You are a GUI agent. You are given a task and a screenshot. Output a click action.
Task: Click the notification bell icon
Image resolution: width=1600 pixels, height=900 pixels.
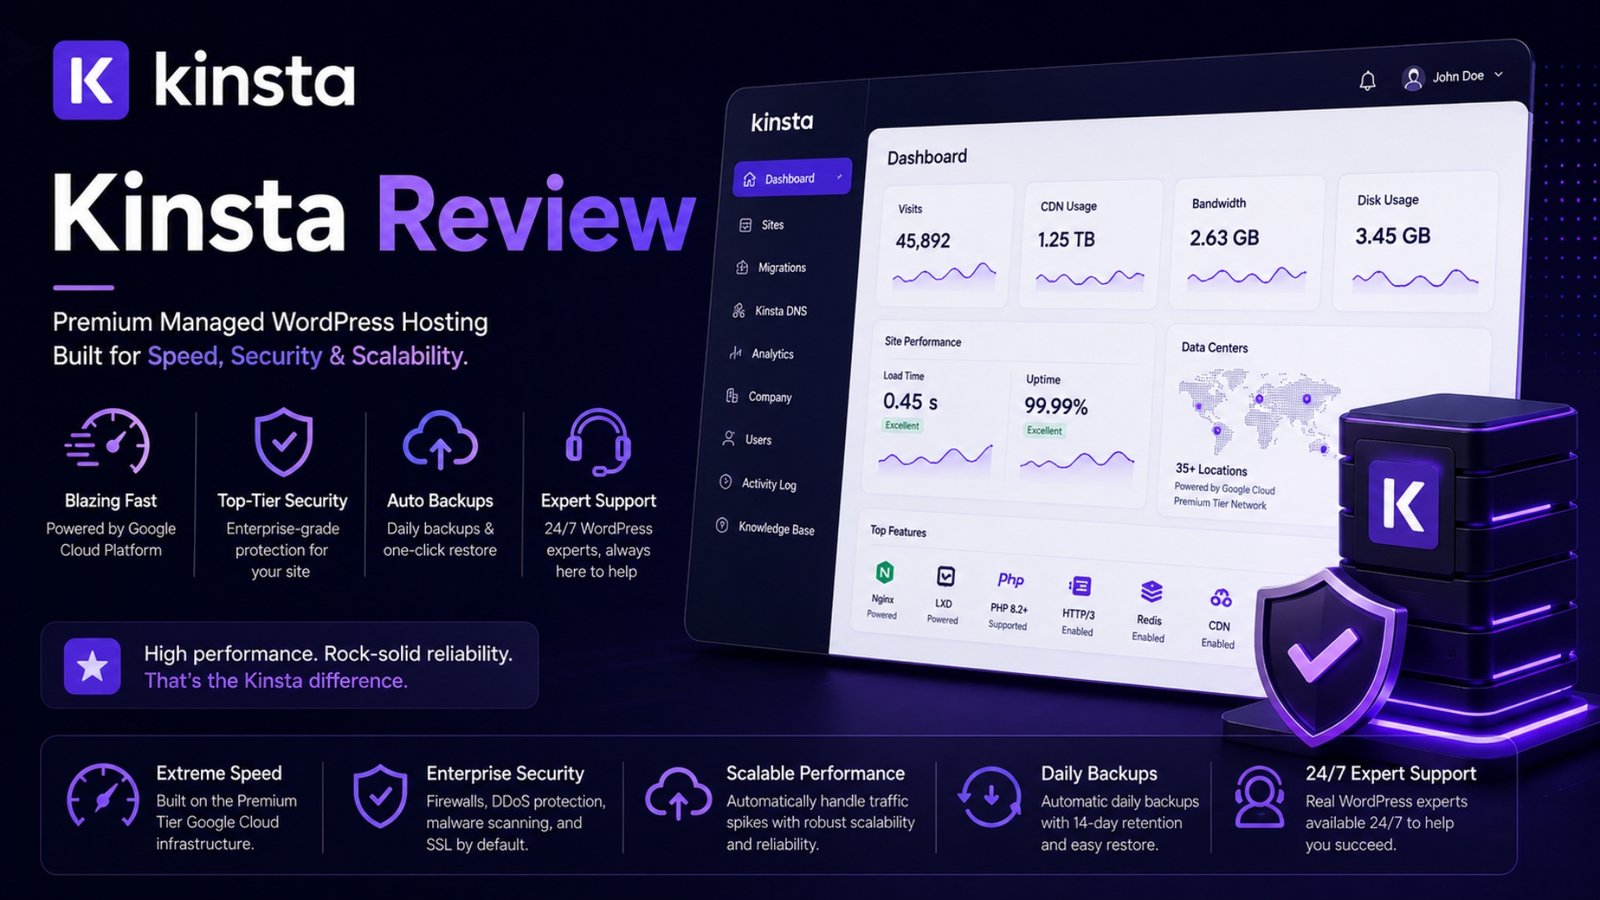(1367, 81)
